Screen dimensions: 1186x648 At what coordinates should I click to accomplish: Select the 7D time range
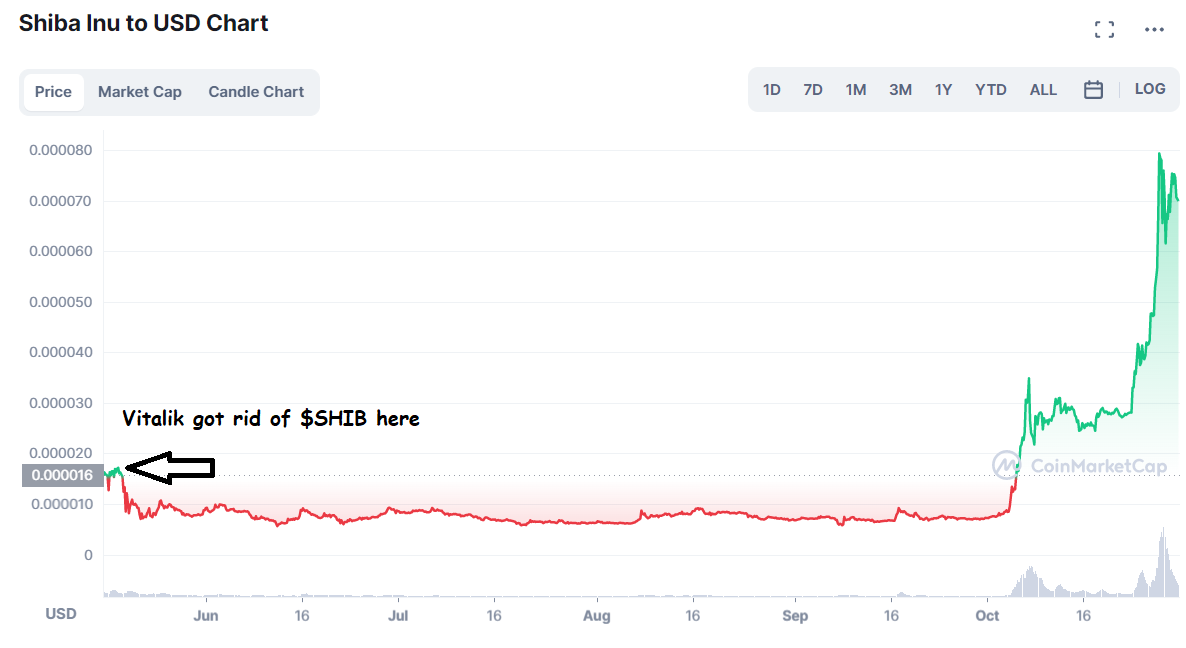[x=812, y=90]
